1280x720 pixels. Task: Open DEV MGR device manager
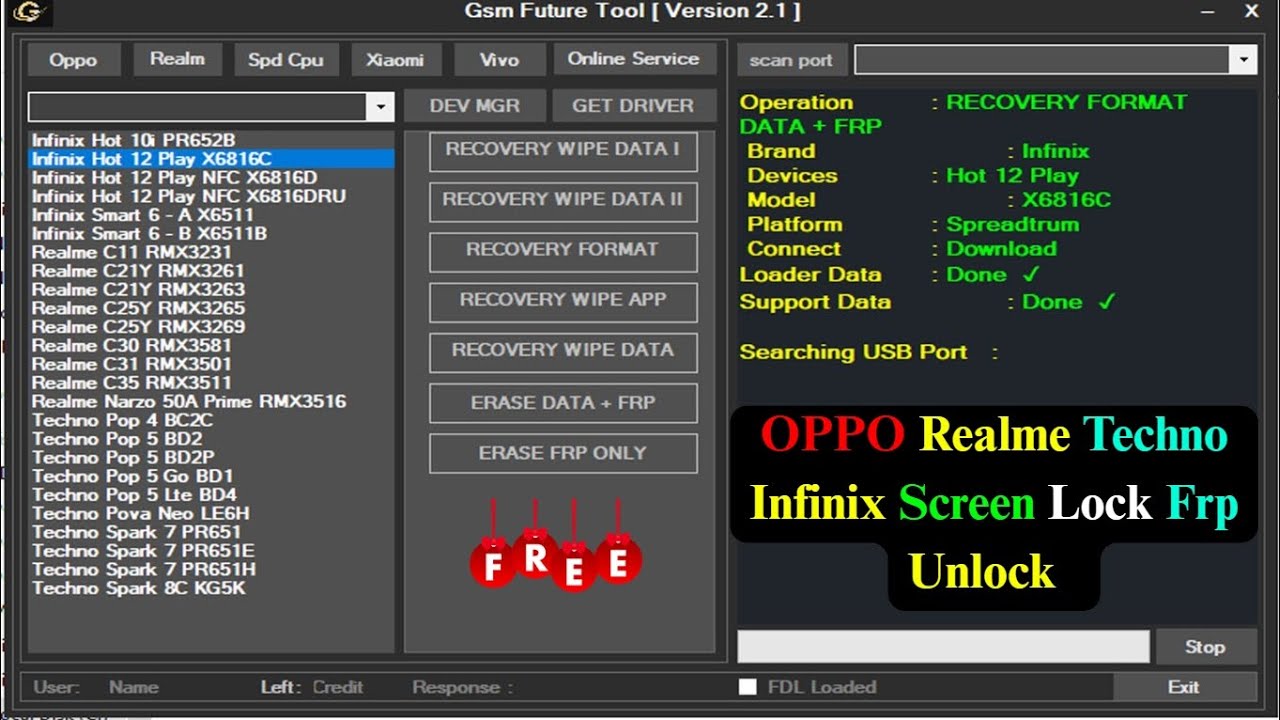tap(475, 106)
